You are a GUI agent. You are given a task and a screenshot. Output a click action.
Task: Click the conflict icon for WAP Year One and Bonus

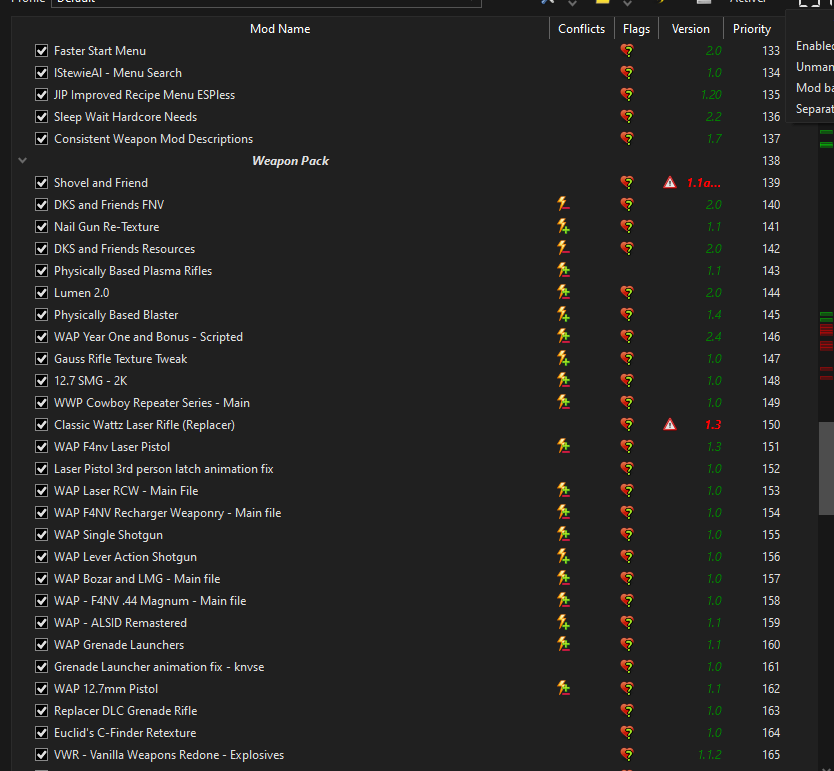(x=563, y=337)
